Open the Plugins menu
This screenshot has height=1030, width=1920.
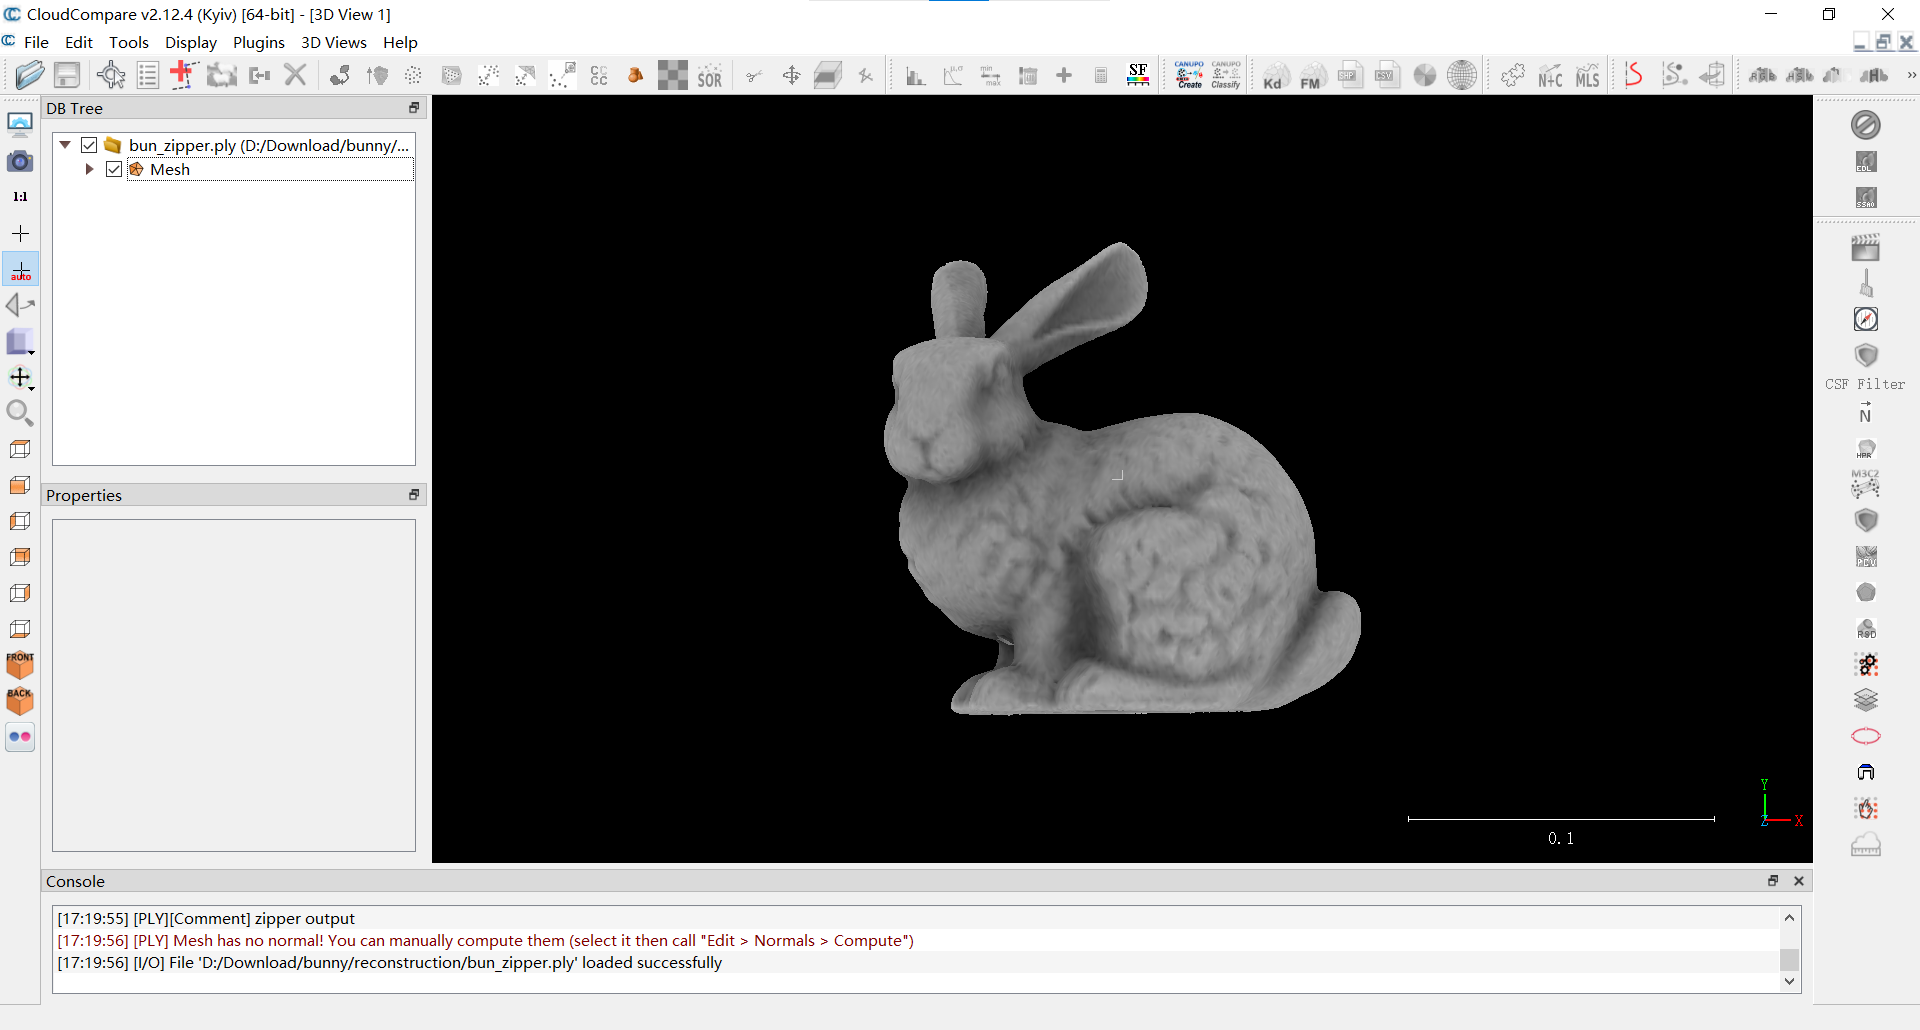tap(259, 42)
